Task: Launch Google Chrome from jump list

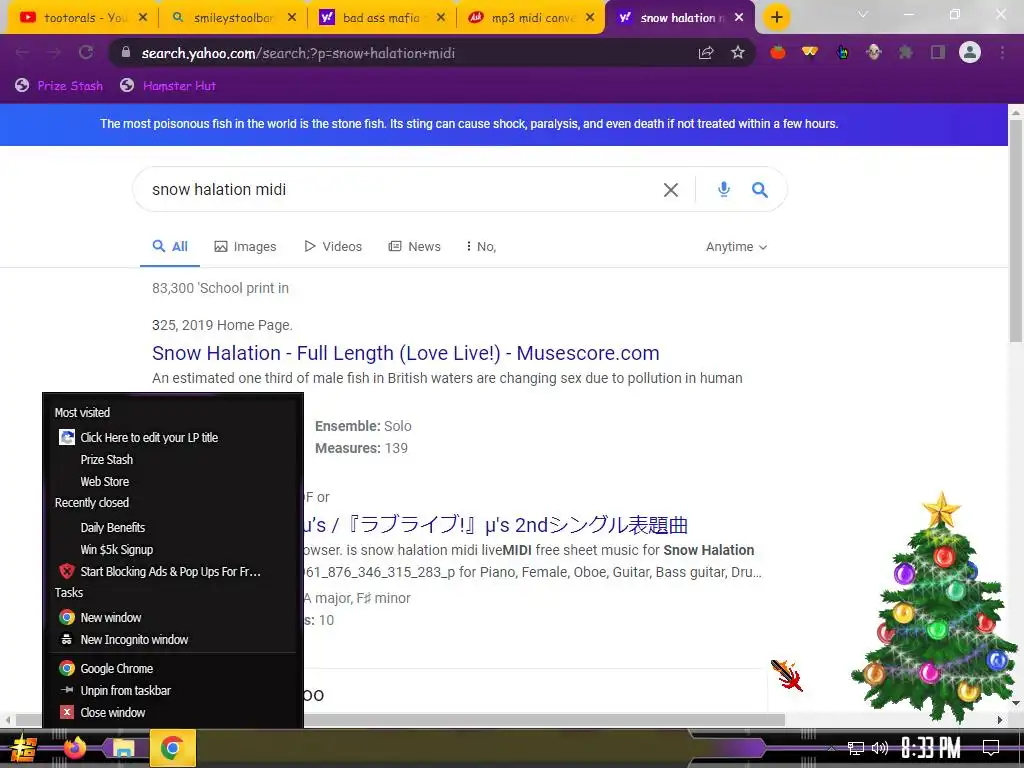Action: pos(173,669)
